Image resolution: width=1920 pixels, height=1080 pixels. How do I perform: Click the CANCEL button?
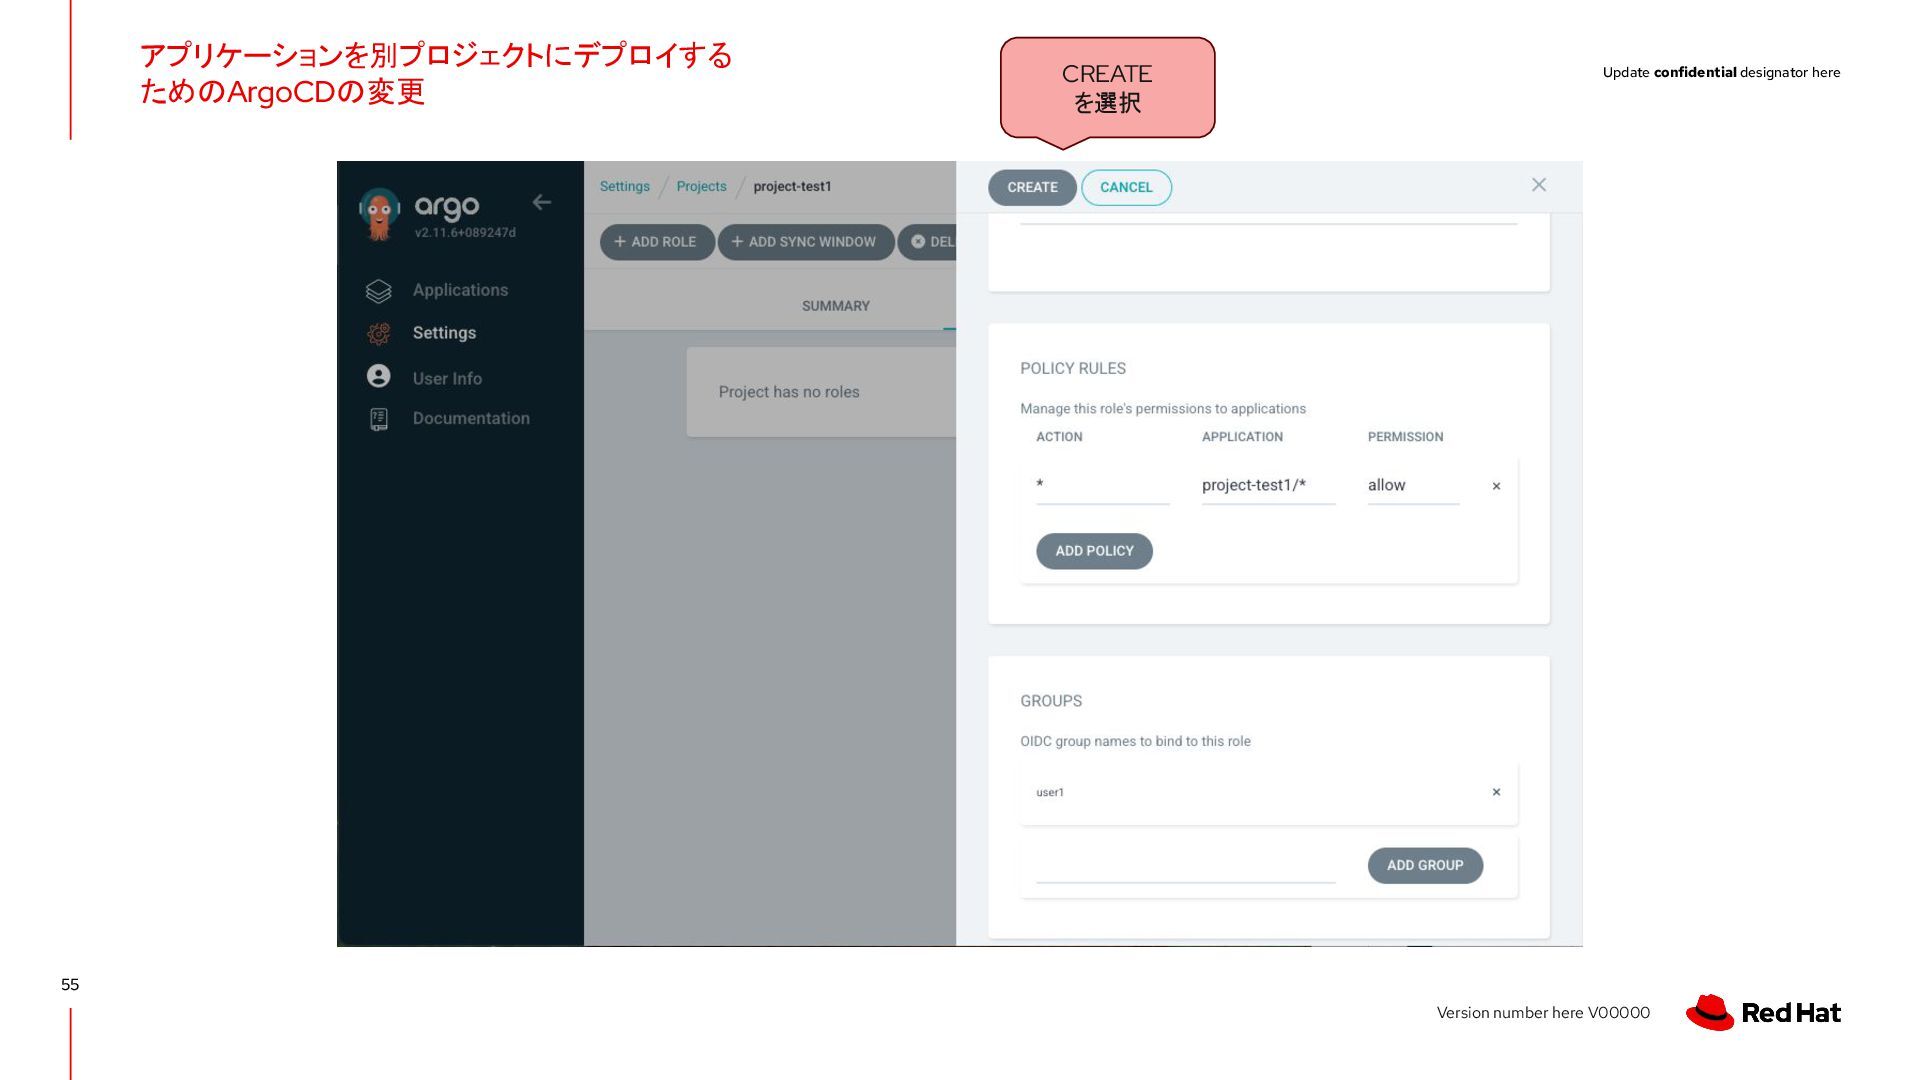[1126, 187]
